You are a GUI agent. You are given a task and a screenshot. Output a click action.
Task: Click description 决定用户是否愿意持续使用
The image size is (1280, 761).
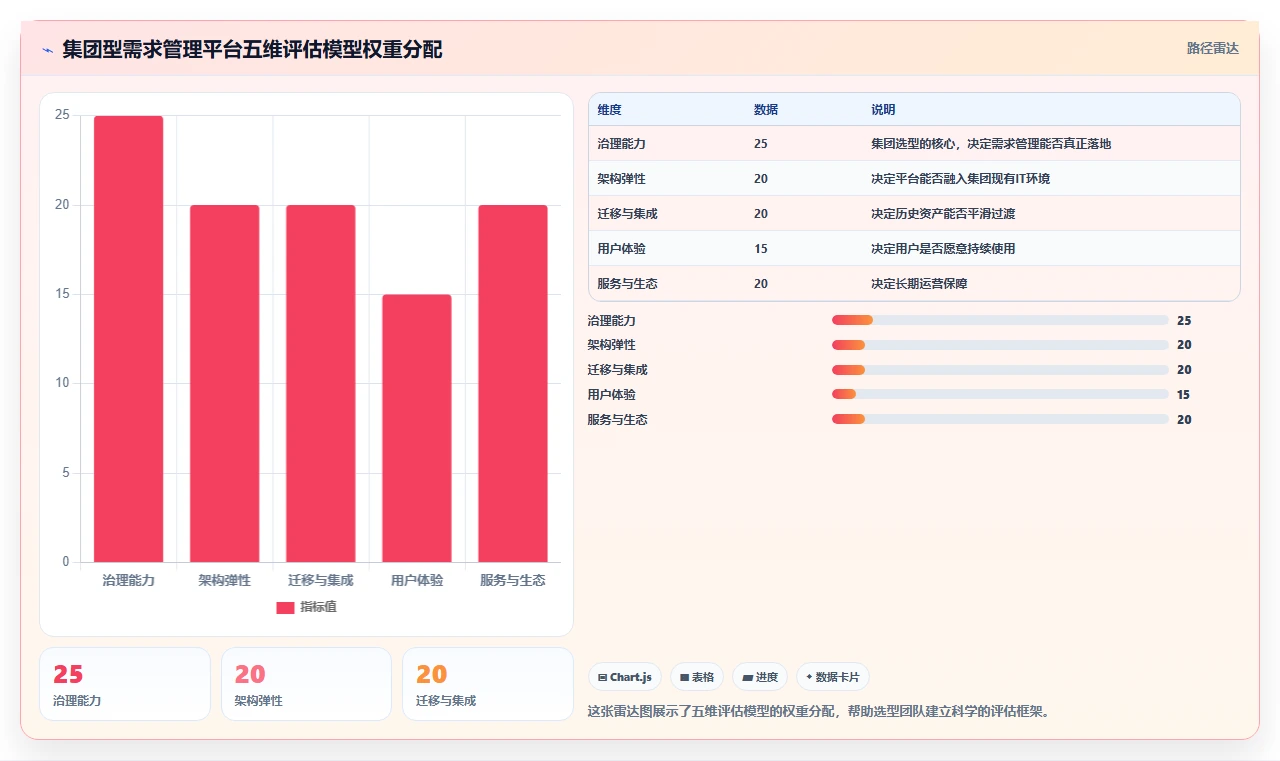tap(943, 249)
